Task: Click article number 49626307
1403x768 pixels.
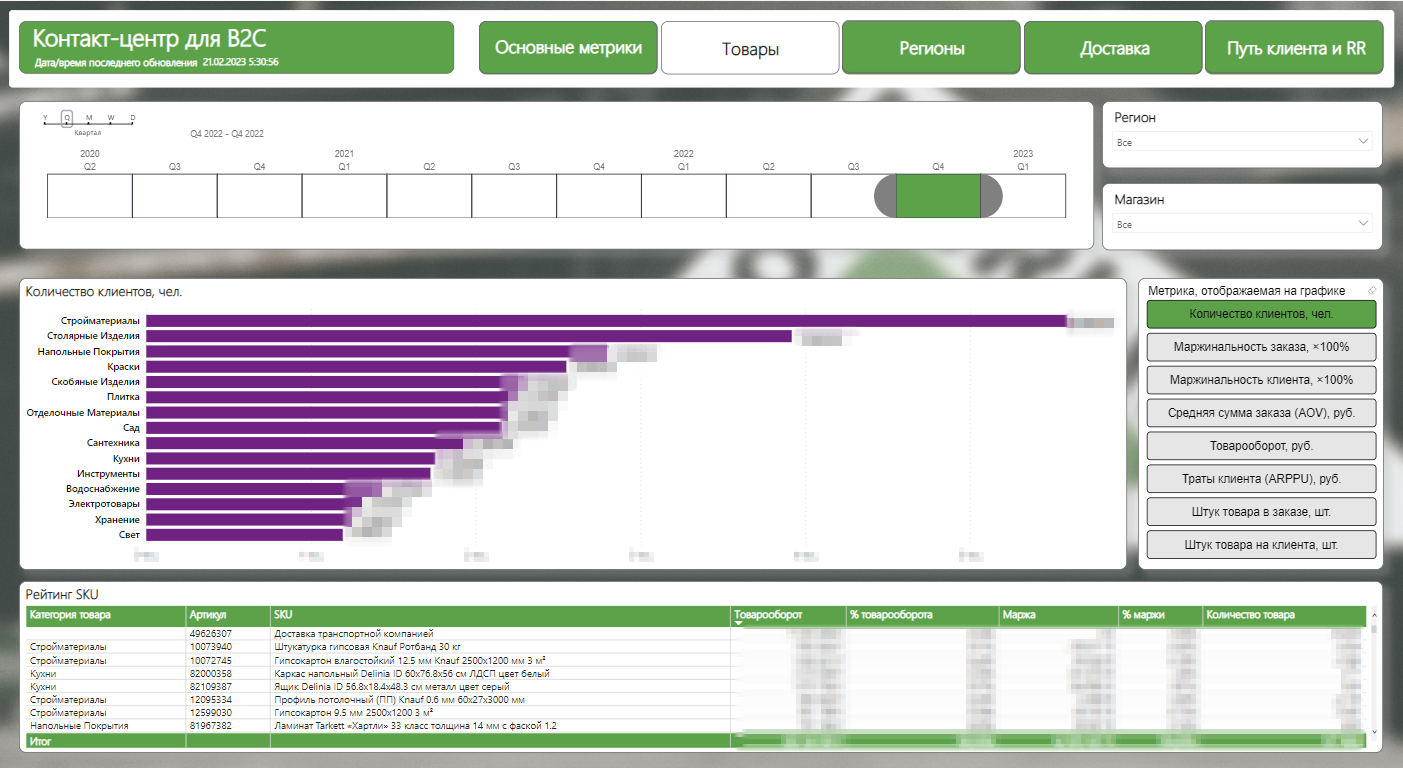Action: 210,634
